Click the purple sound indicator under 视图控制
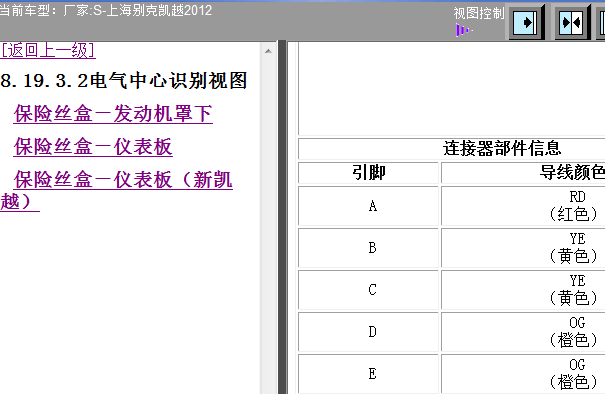605x394 pixels. pyautogui.click(x=463, y=30)
